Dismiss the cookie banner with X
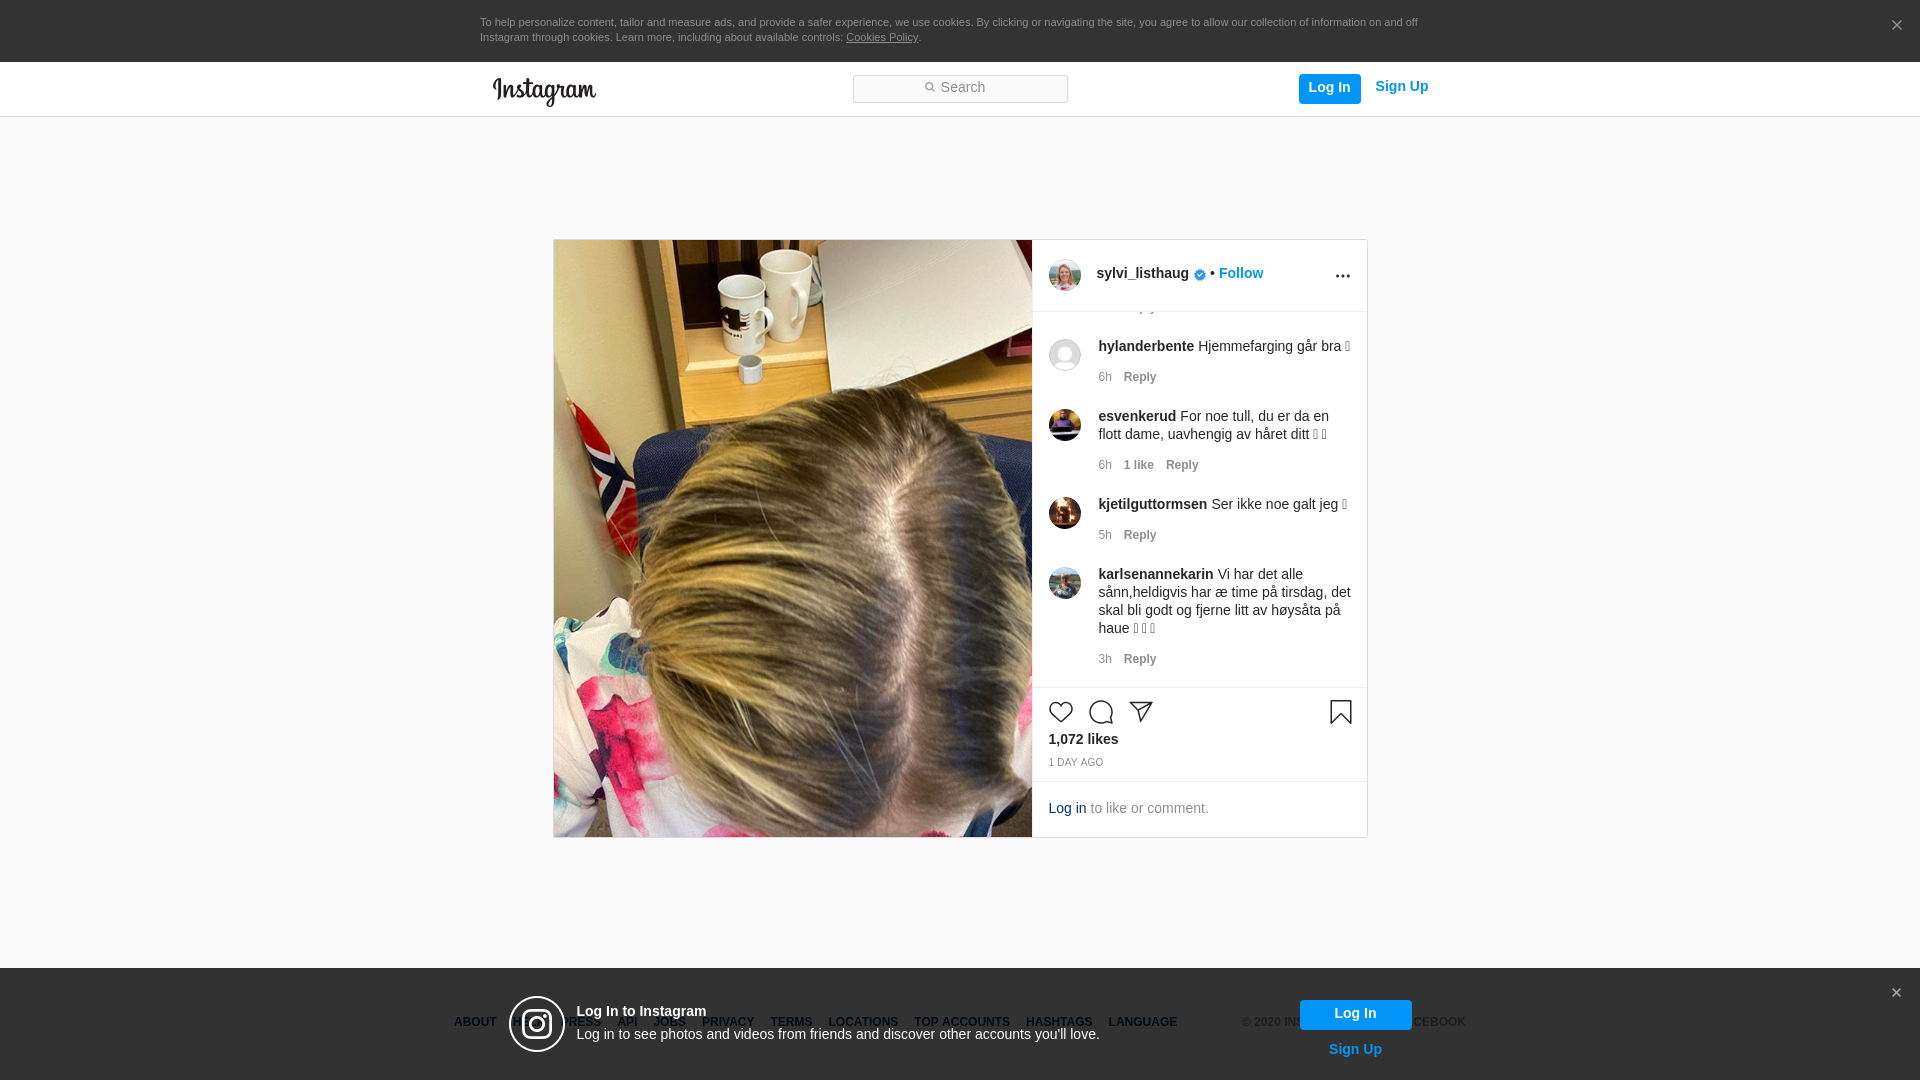Viewport: 1920px width, 1080px height. click(x=1896, y=26)
